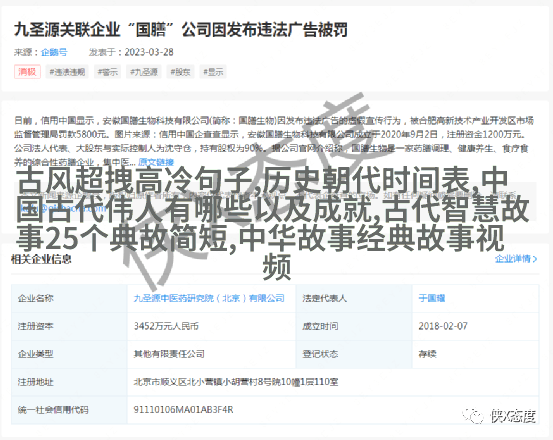Screen dimensions: 553x440
Task: Open 九圣源中医药研究院(北京)有限公司 company link
Action: [209, 298]
